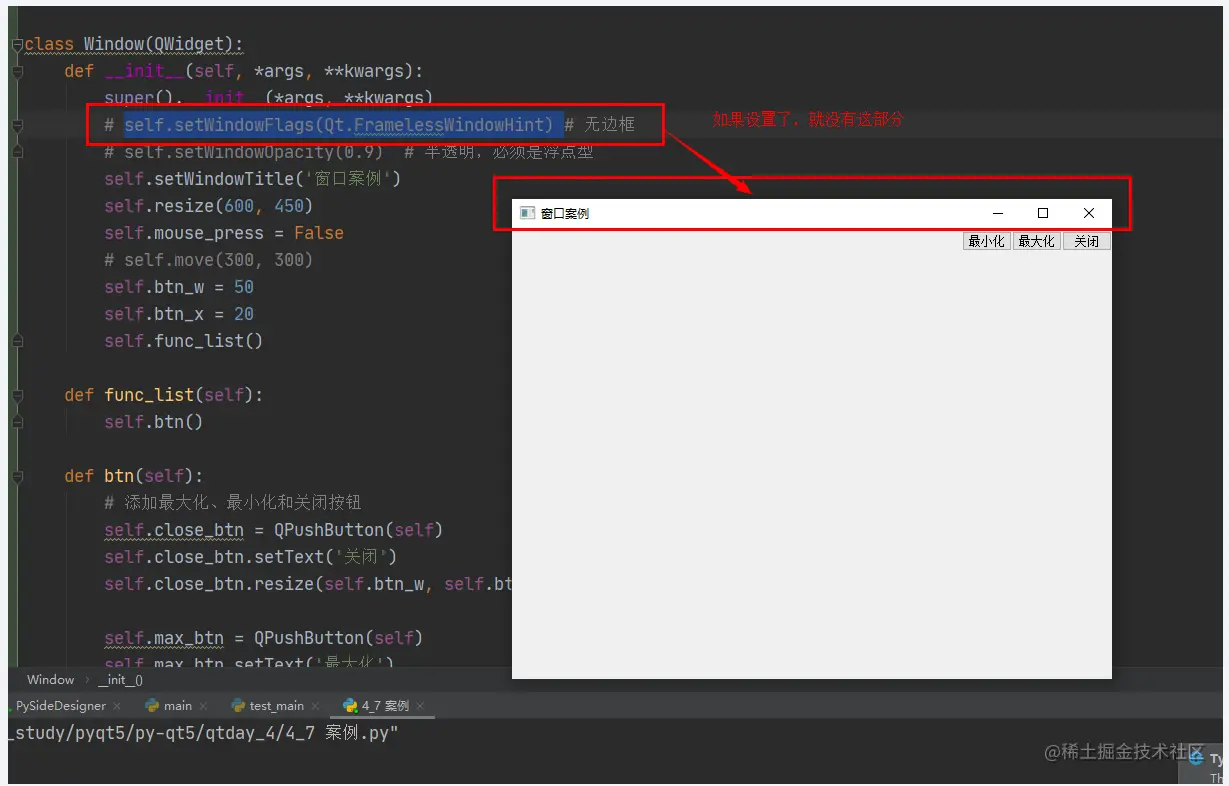
Task: Click the self.btn_x = 20 line
Action: point(179,314)
